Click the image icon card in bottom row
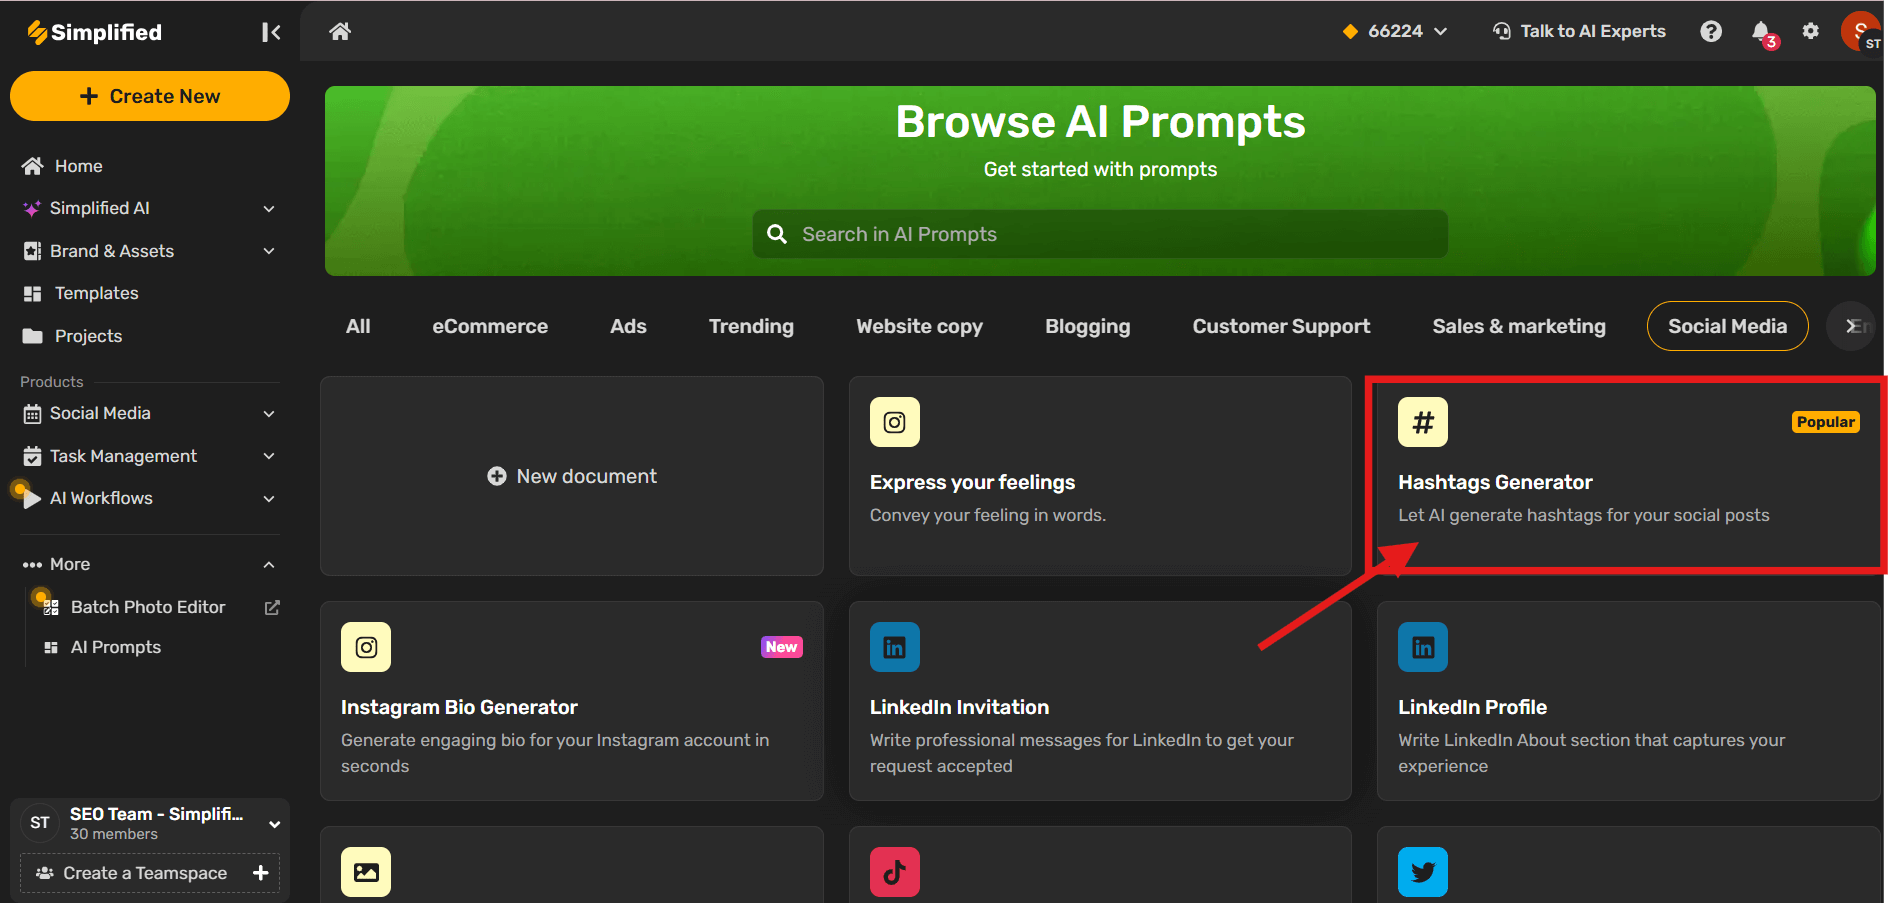Screen dimensions: 1888x903 (x=366, y=872)
